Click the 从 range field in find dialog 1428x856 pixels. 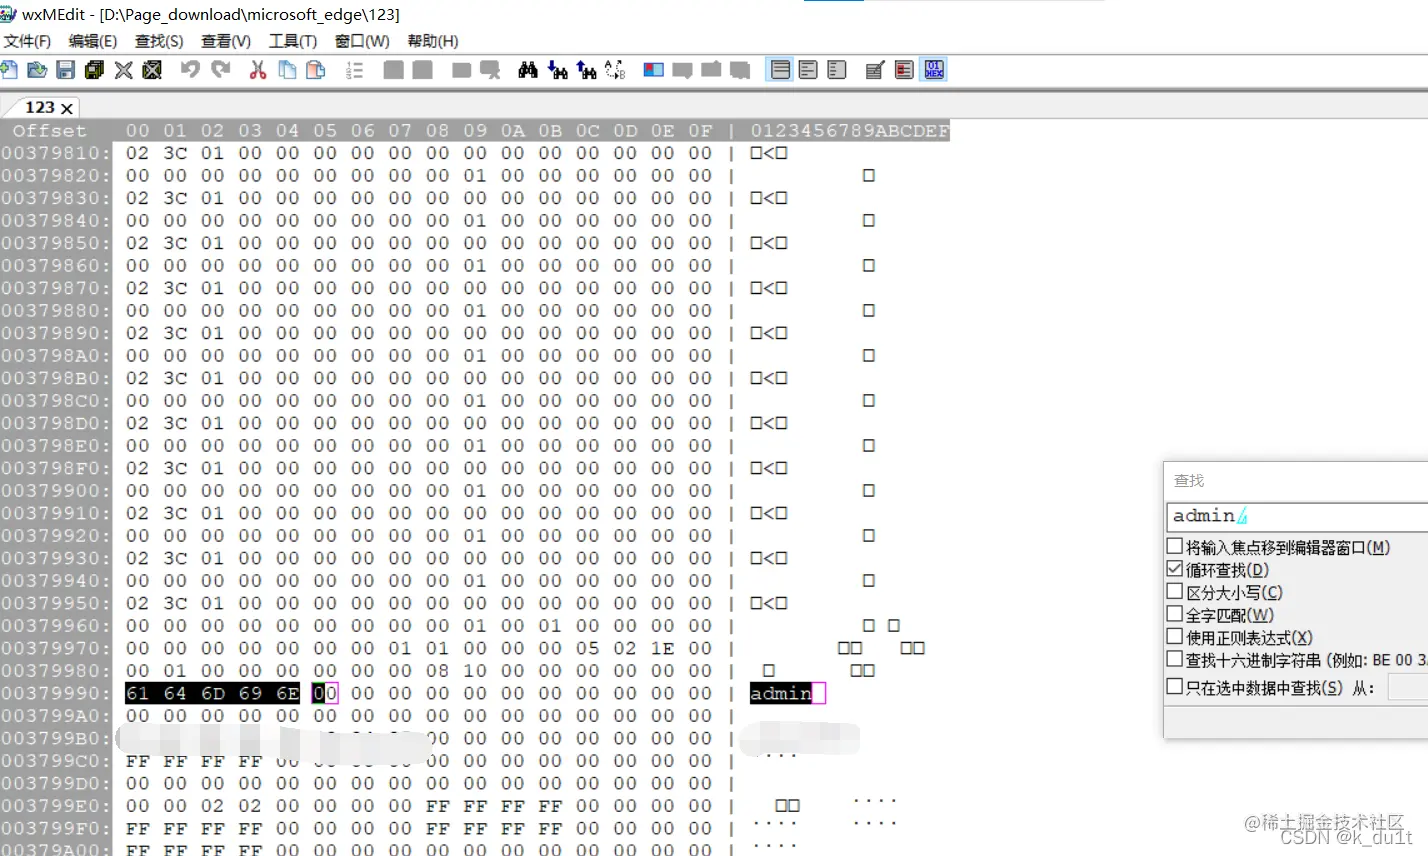(x=1408, y=687)
